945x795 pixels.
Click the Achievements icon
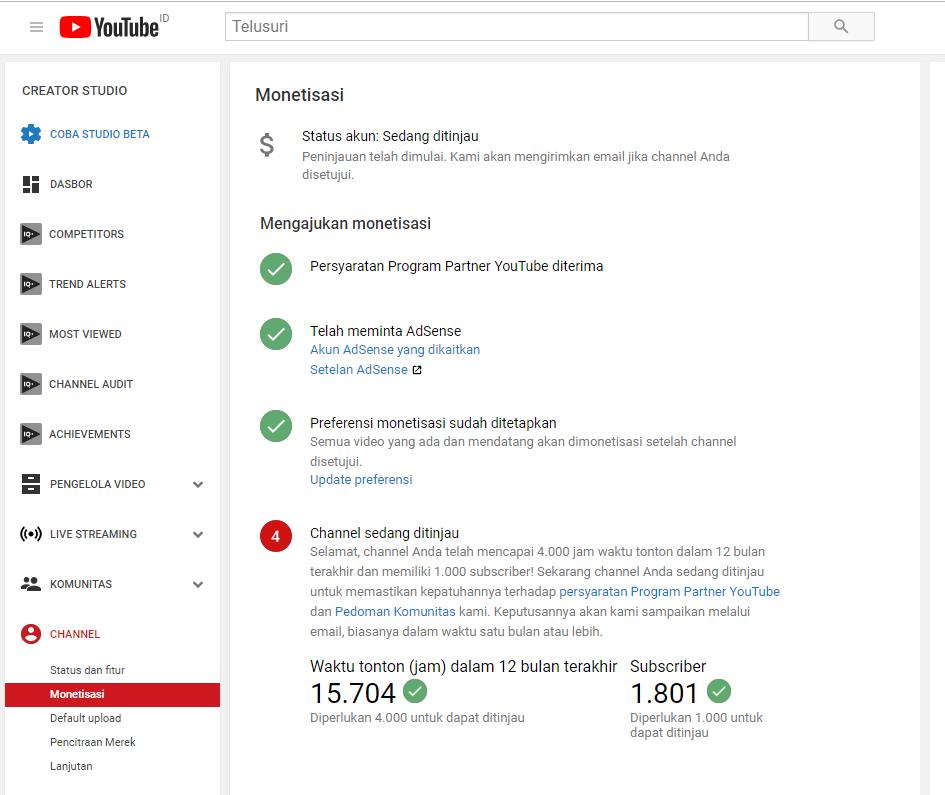[x=31, y=434]
